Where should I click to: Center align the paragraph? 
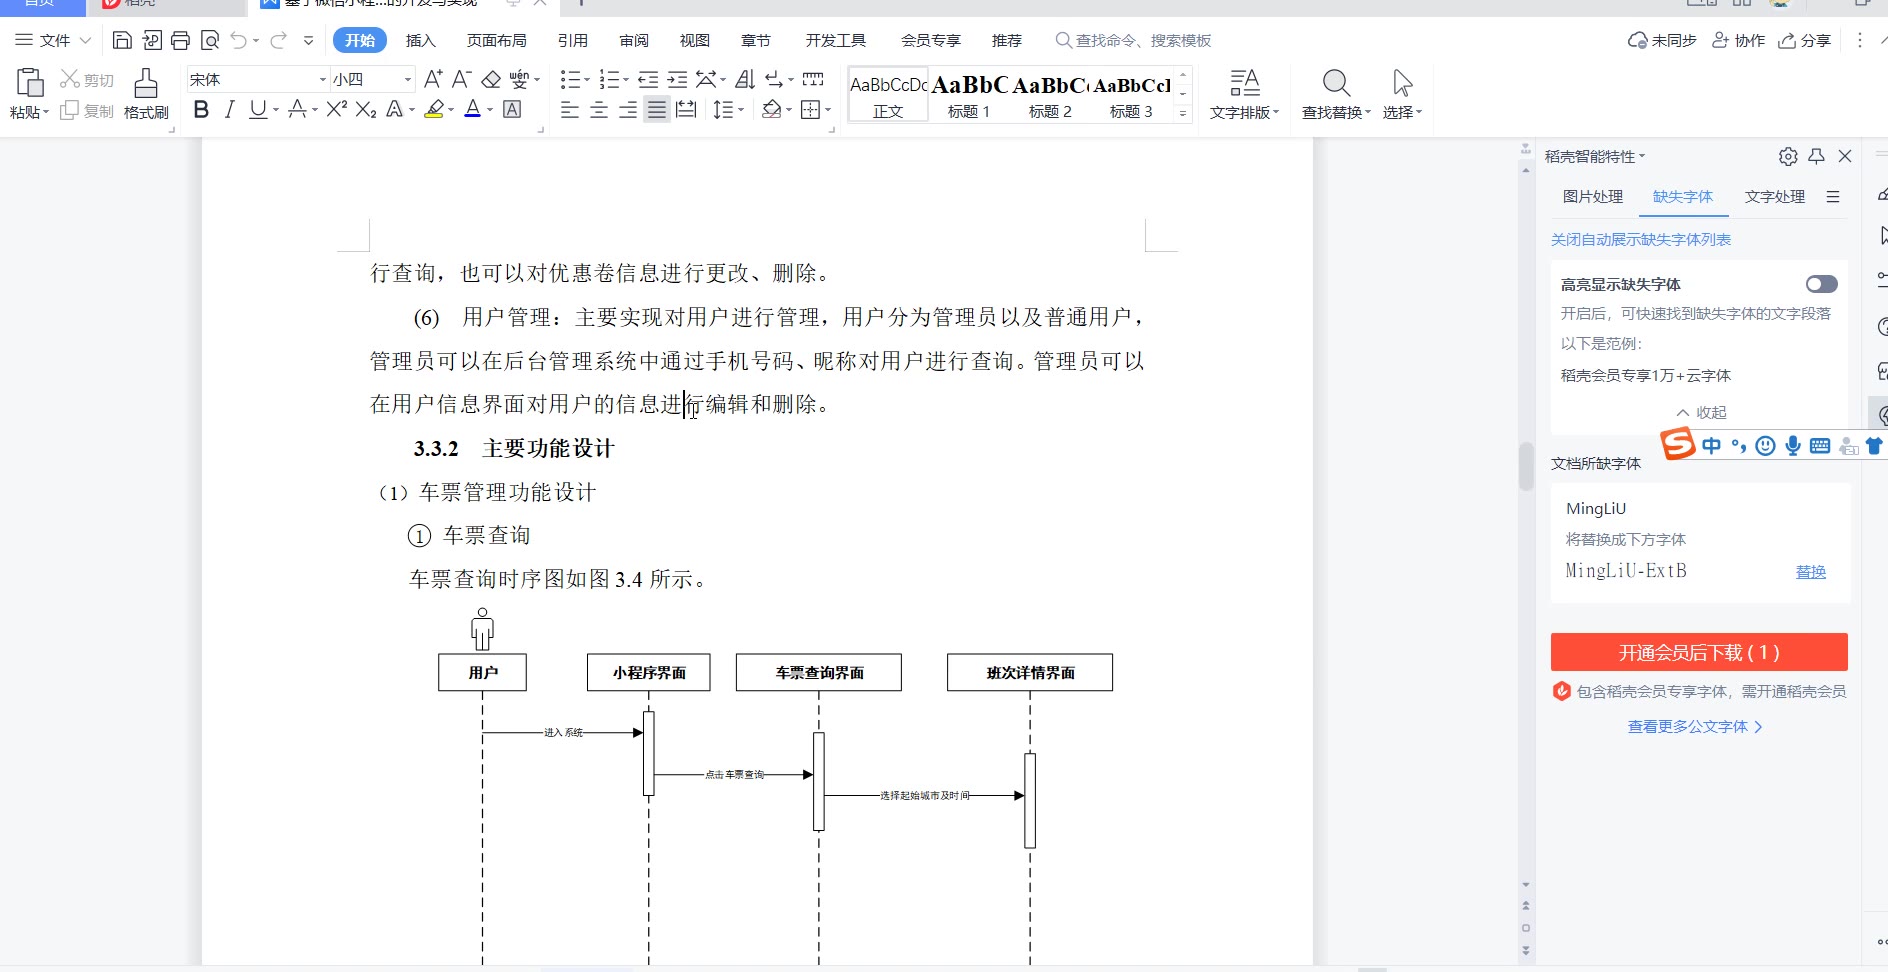point(599,110)
